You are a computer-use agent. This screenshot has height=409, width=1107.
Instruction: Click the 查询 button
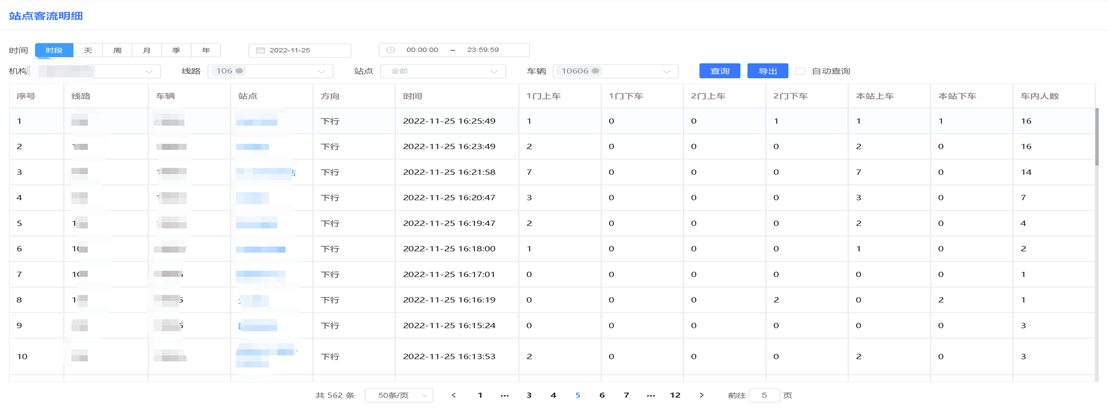pyautogui.click(x=719, y=71)
